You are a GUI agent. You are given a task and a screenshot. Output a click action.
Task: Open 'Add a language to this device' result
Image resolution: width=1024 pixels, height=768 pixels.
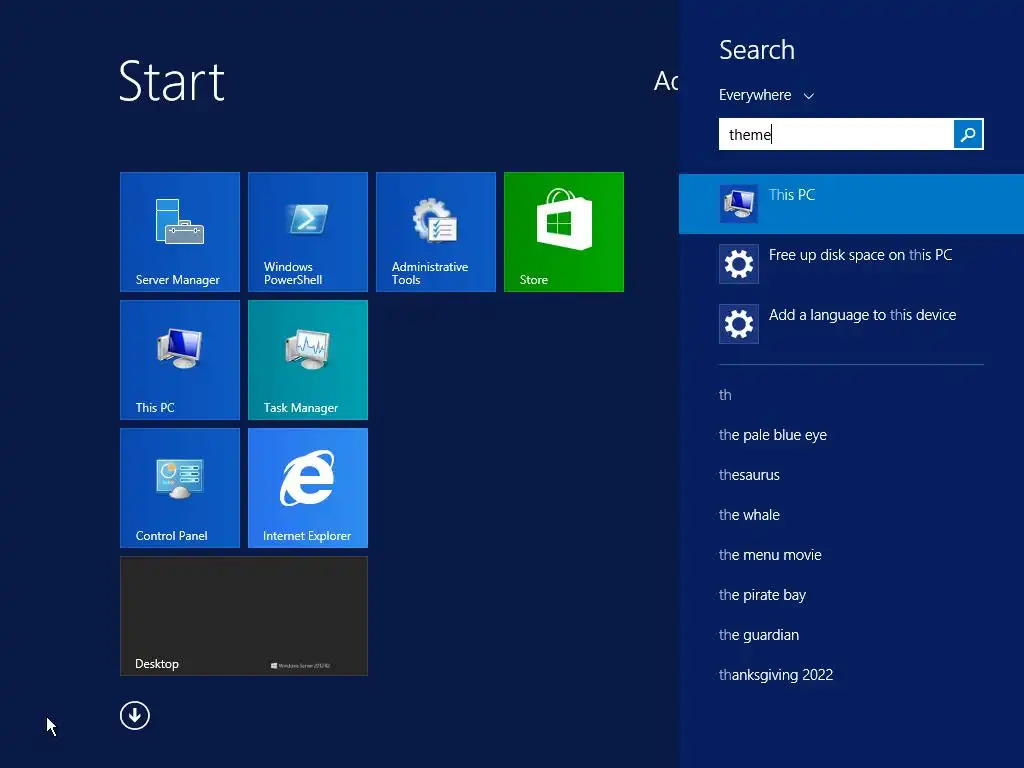[851, 324]
